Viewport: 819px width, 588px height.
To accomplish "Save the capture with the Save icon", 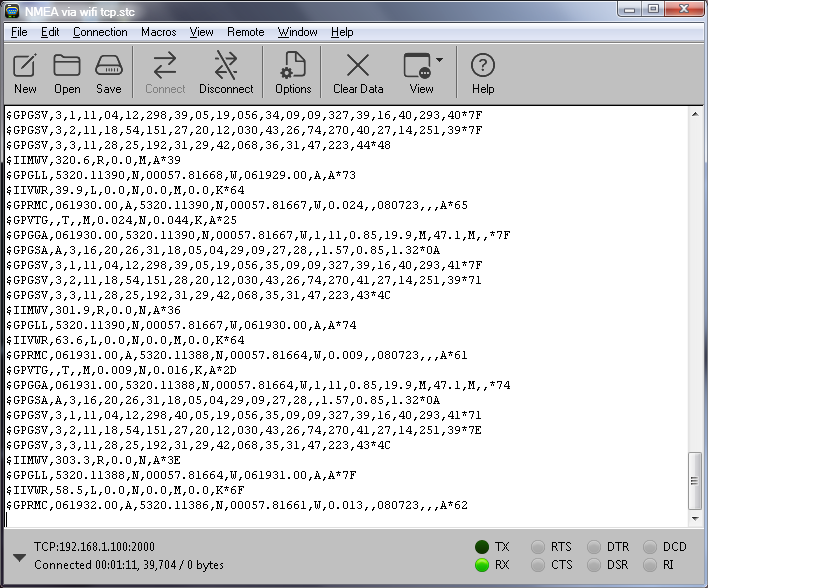I will click(x=109, y=66).
